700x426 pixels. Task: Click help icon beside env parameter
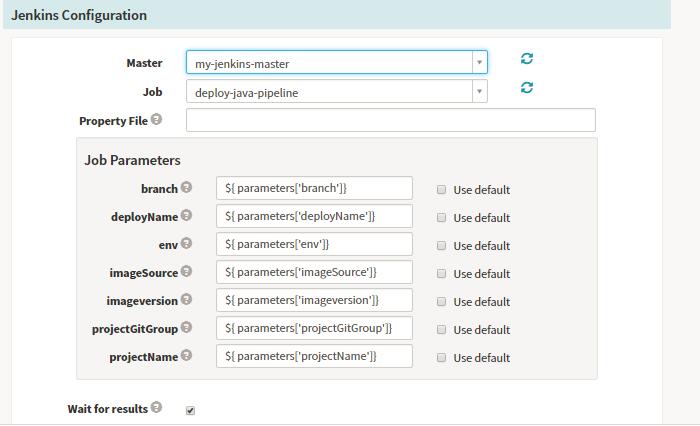[x=187, y=243]
